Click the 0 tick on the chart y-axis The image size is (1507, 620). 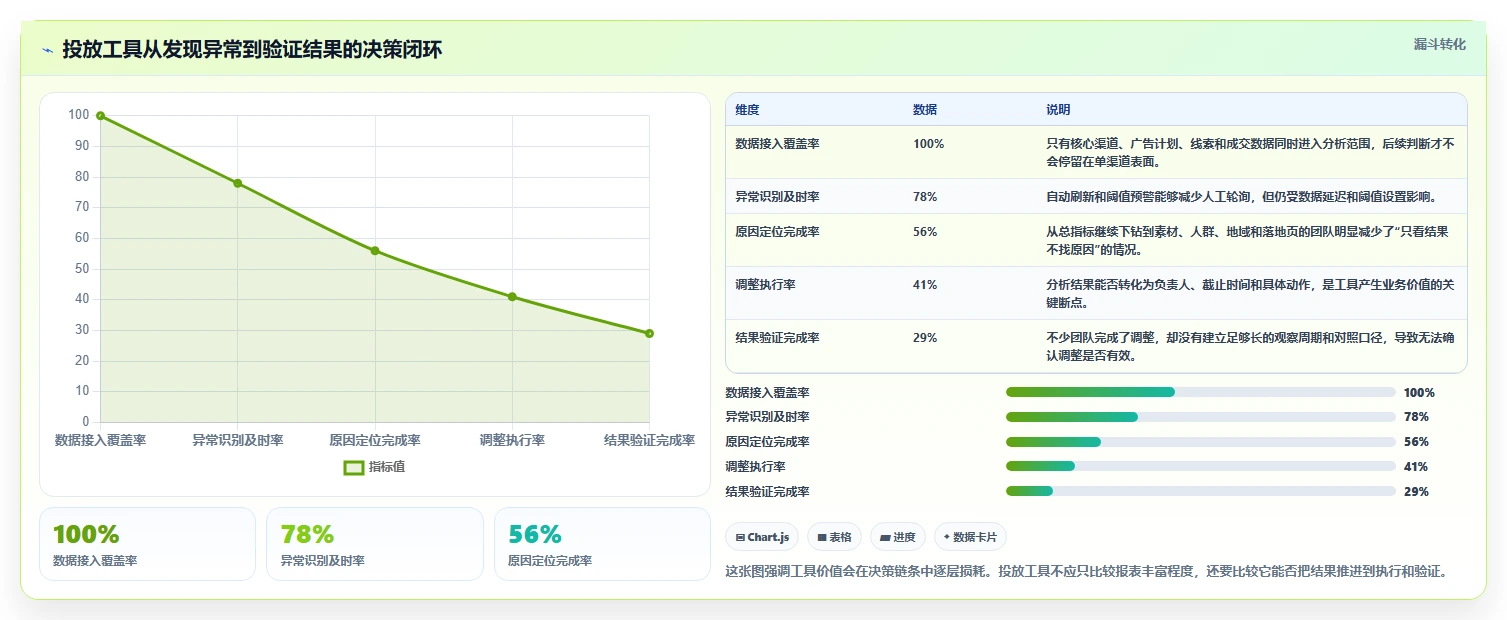pyautogui.click(x=86, y=421)
